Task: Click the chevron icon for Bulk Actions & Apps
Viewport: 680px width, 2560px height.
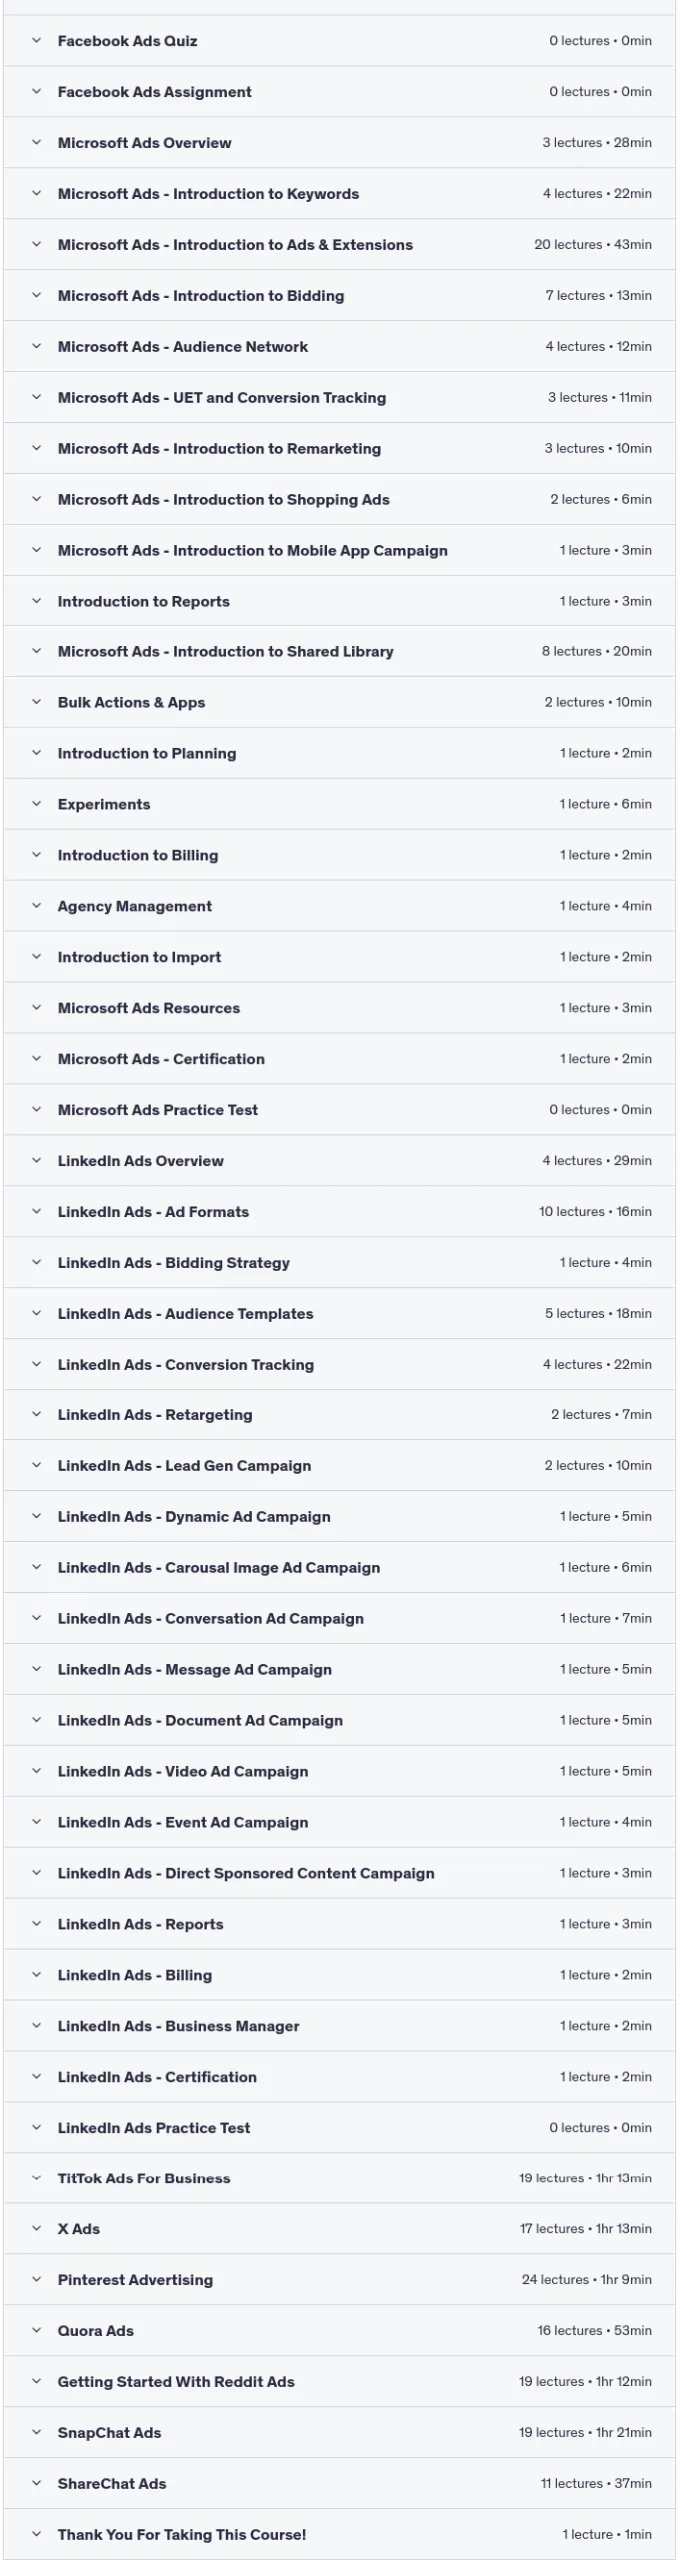Action: (37, 702)
